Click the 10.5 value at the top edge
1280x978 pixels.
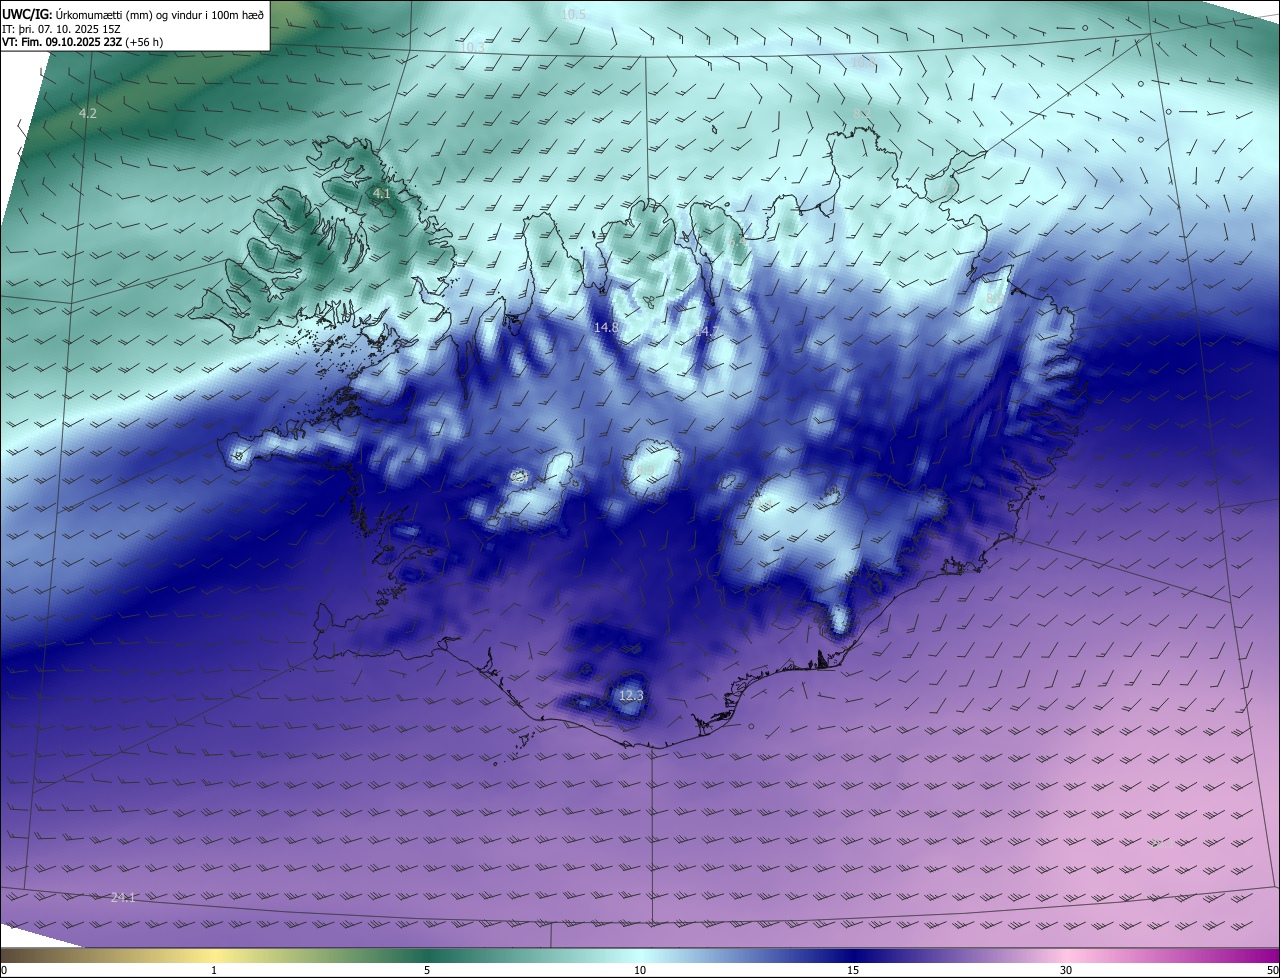pos(574,14)
